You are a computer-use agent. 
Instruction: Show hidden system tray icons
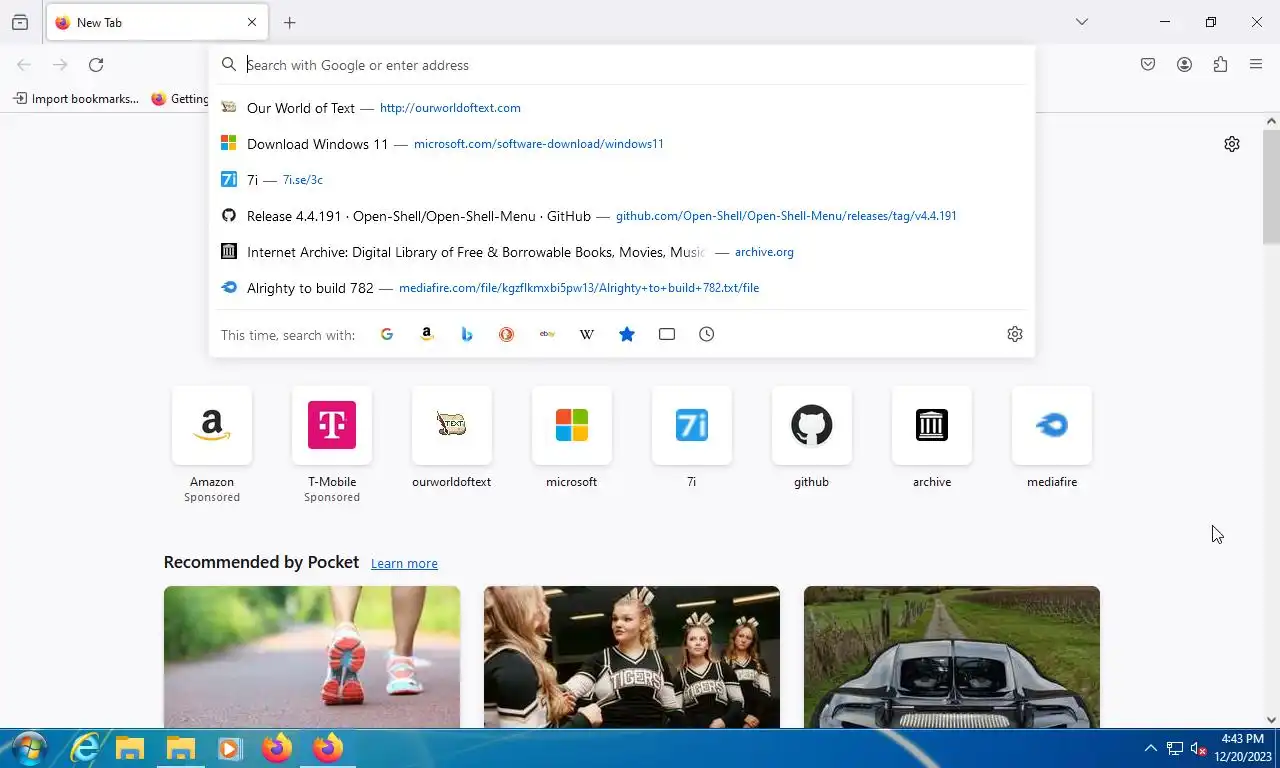(1150, 748)
